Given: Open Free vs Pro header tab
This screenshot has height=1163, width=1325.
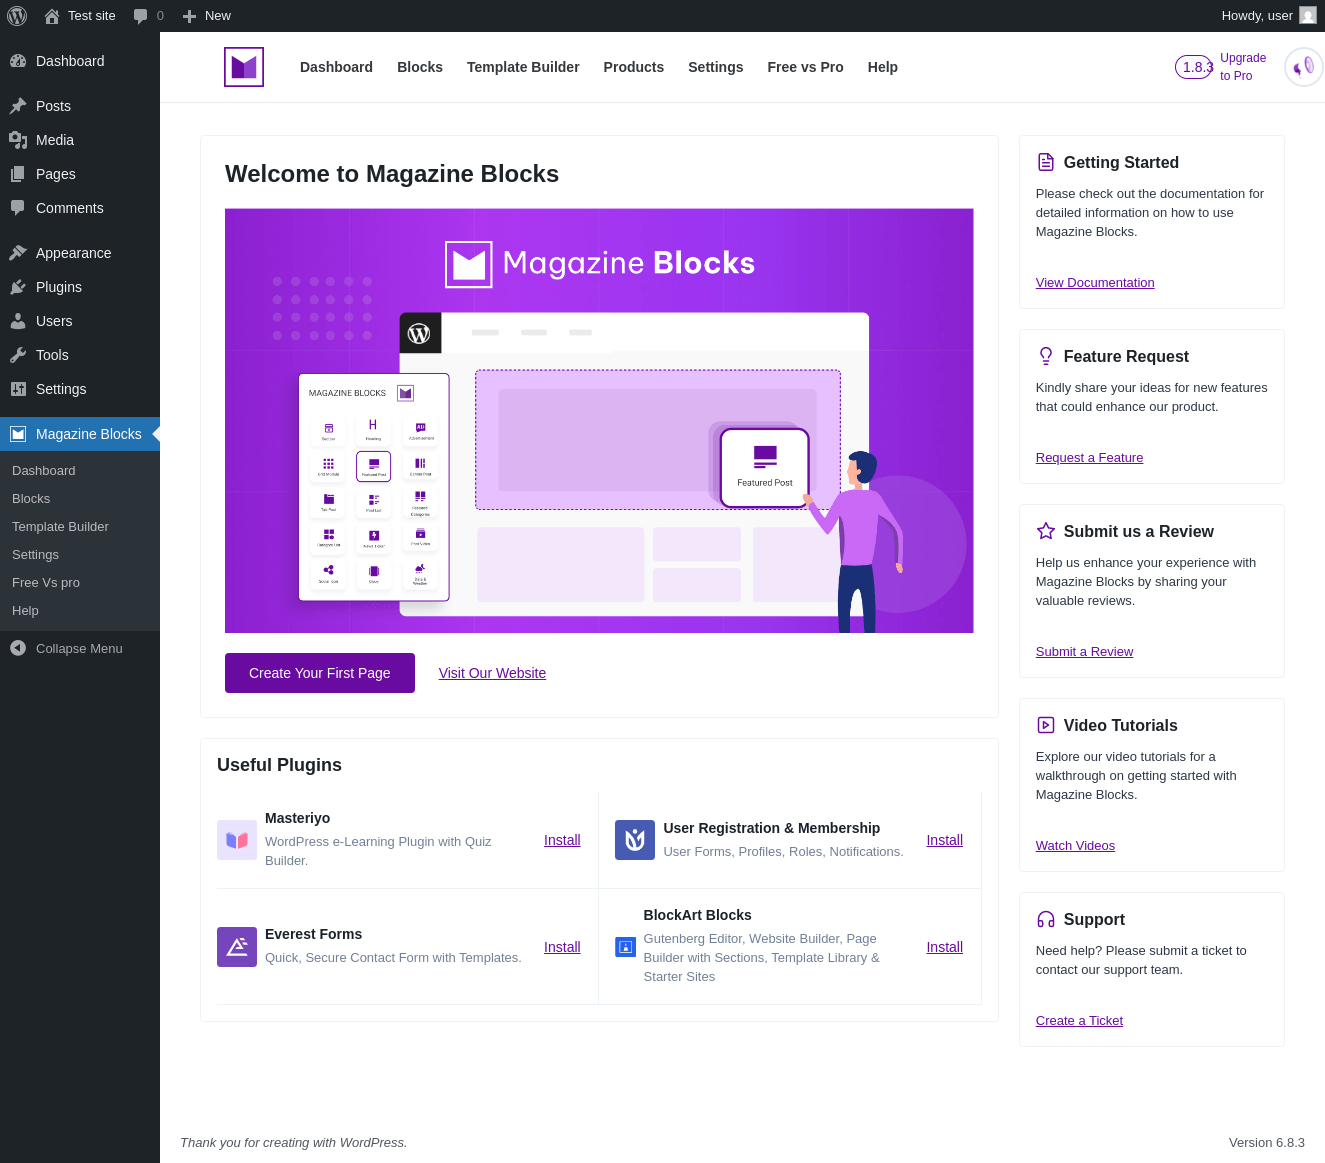Looking at the screenshot, I should pos(806,67).
